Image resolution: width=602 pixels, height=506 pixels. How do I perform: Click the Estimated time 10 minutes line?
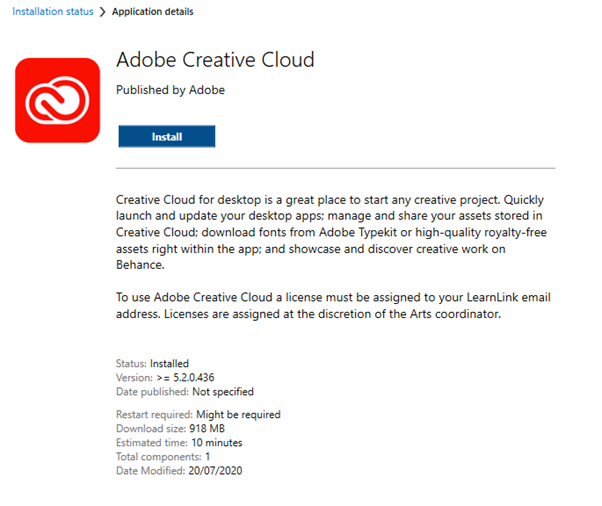tap(179, 443)
